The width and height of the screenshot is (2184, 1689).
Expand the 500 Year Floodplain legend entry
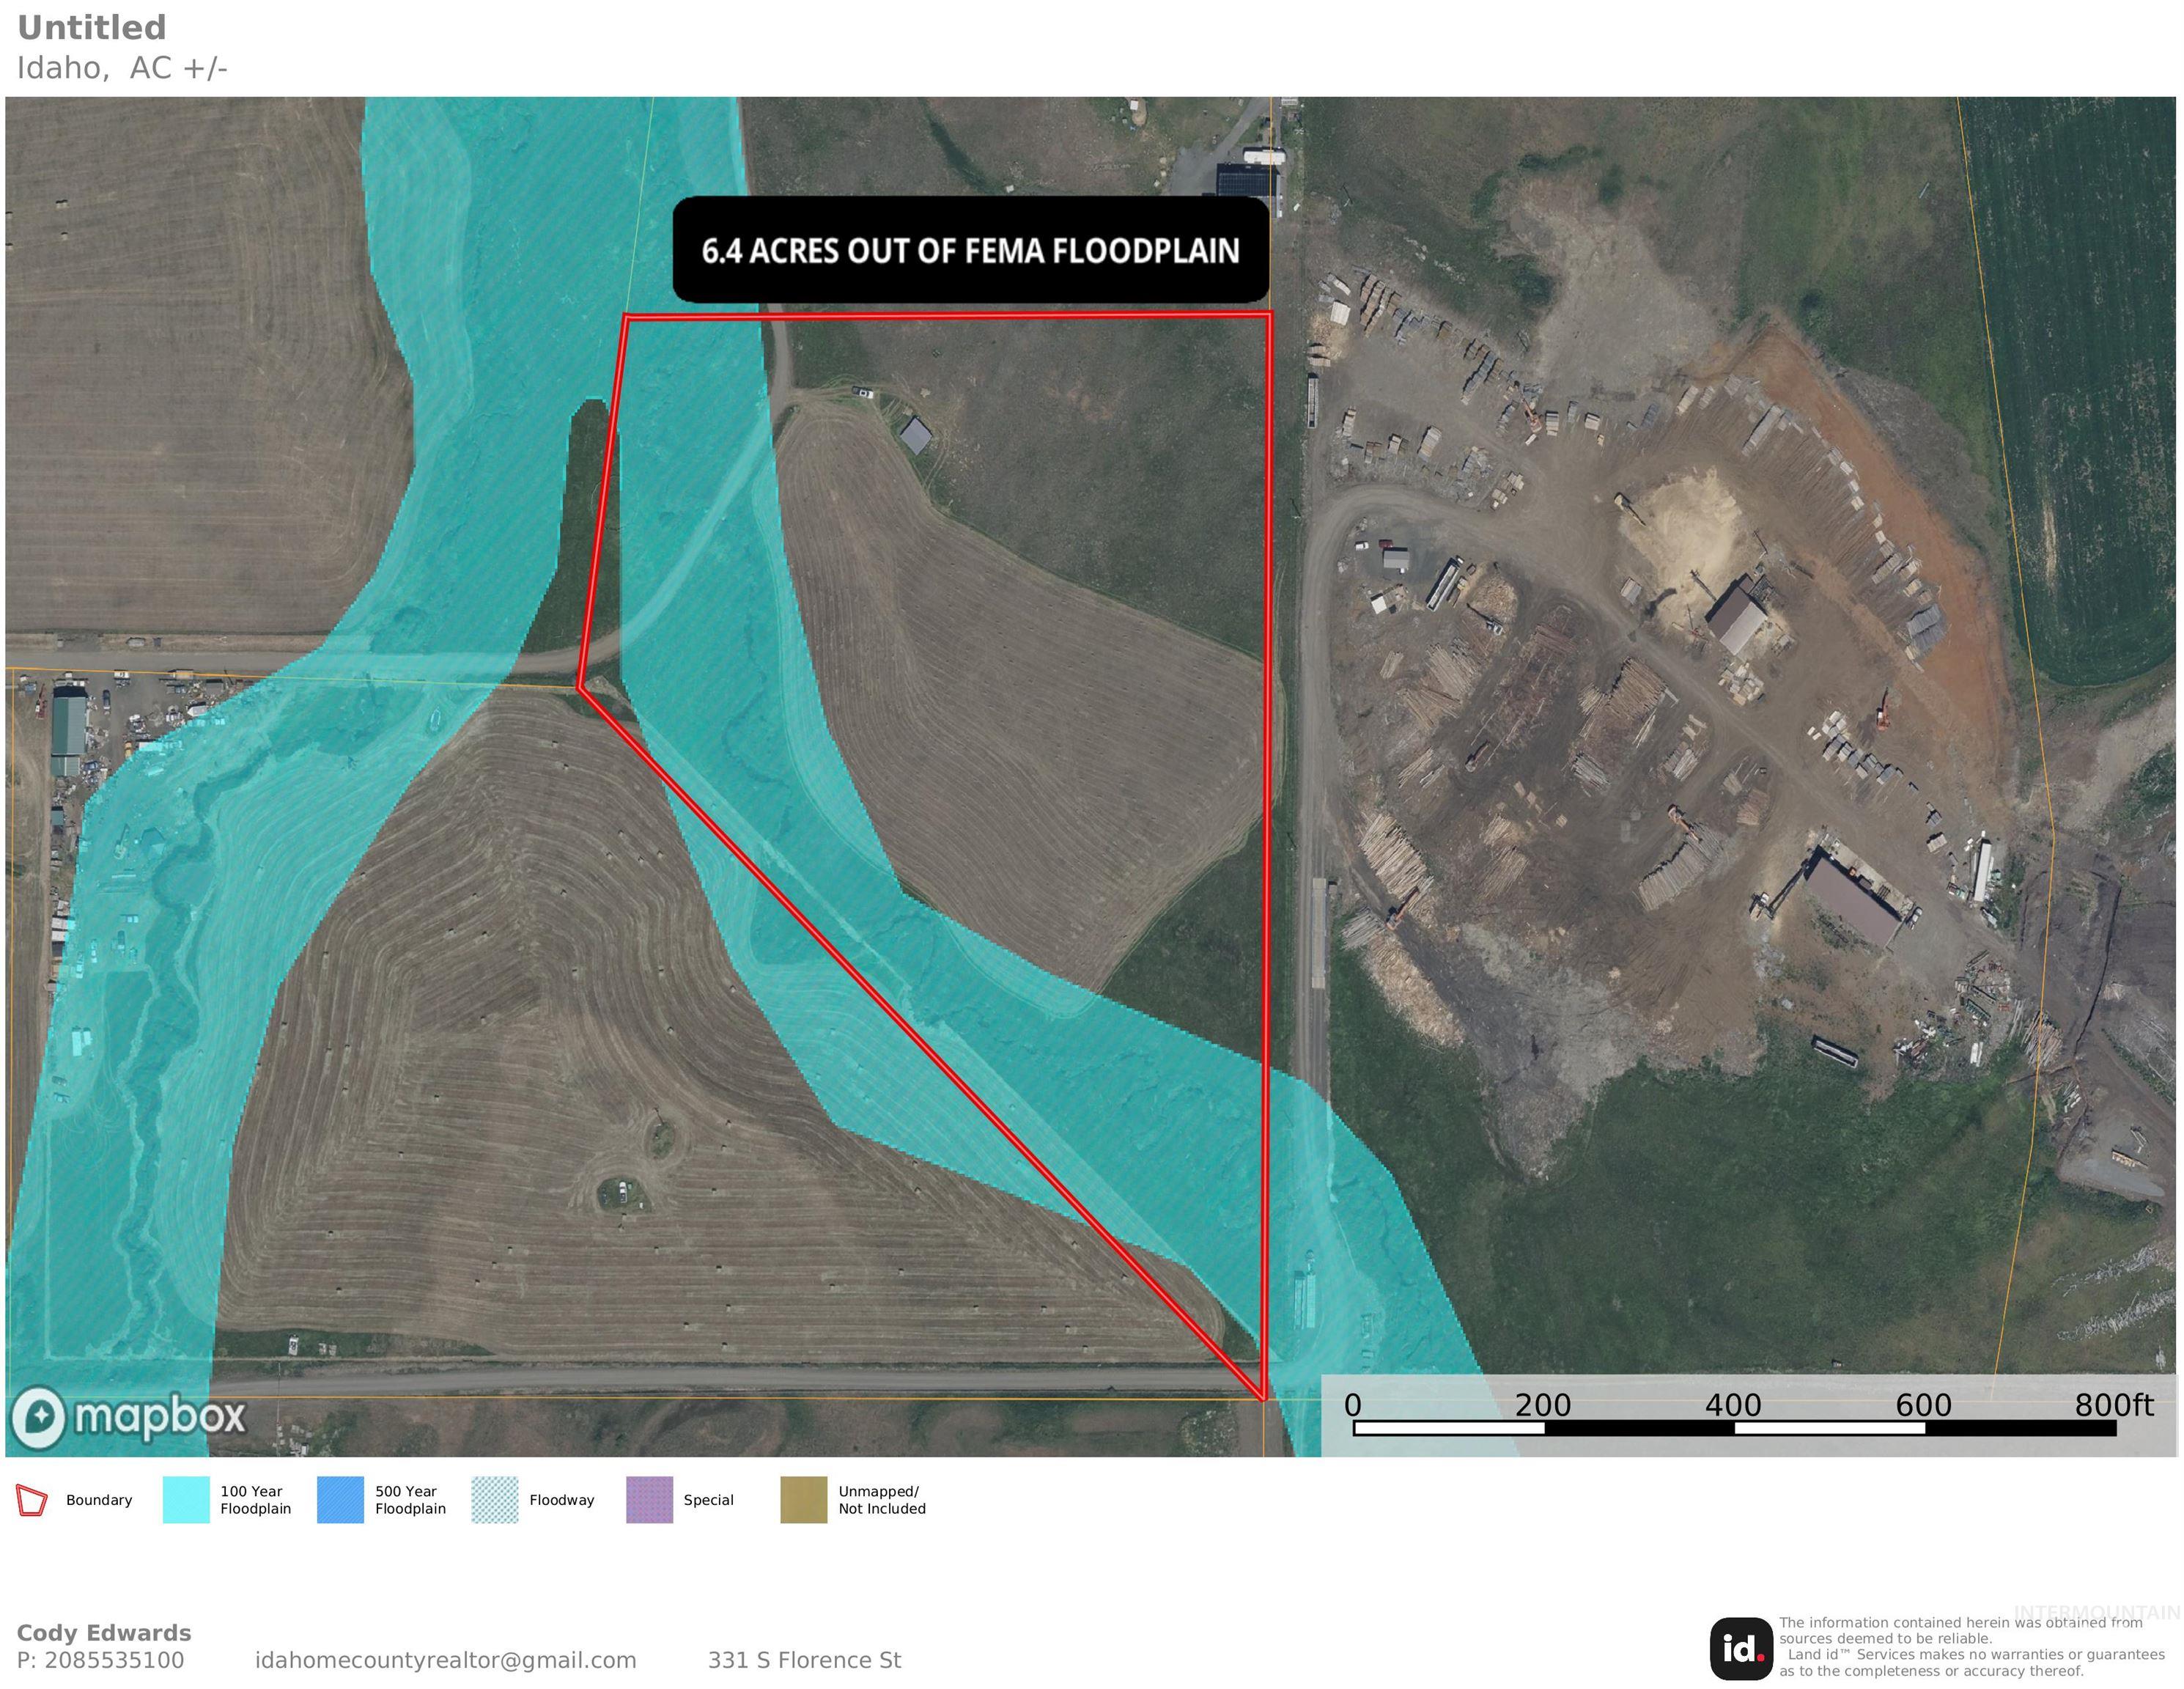[x=412, y=1499]
